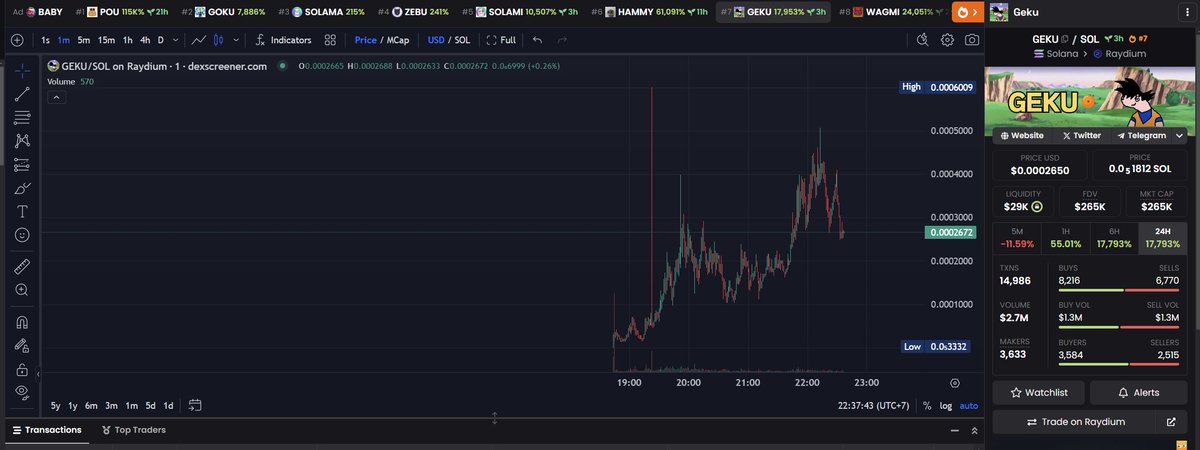Open the emoji icons tool
Viewport: 1200px width, 450px height.
(x=22, y=235)
